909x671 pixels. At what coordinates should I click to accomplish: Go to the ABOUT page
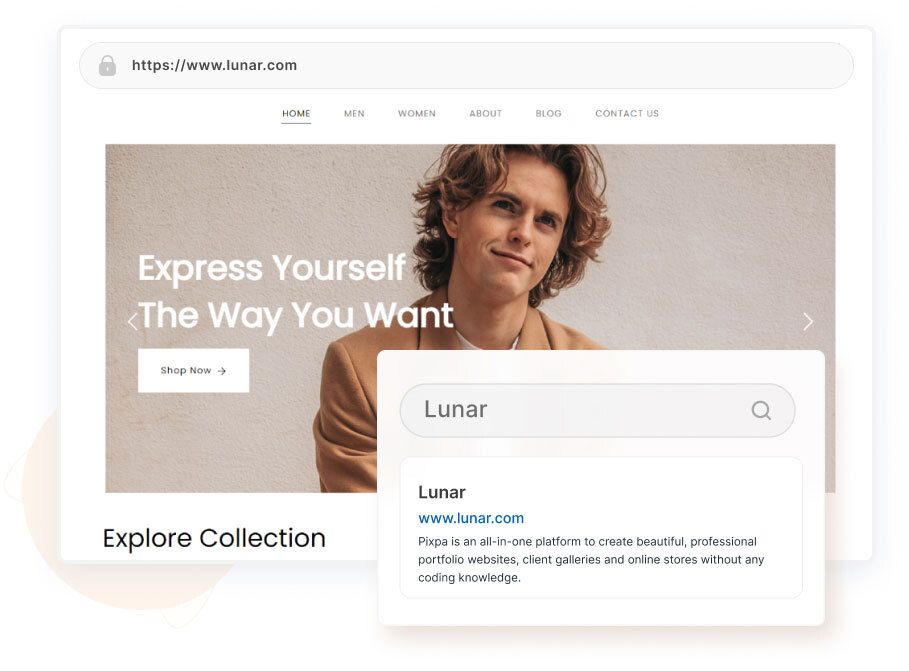tap(486, 114)
